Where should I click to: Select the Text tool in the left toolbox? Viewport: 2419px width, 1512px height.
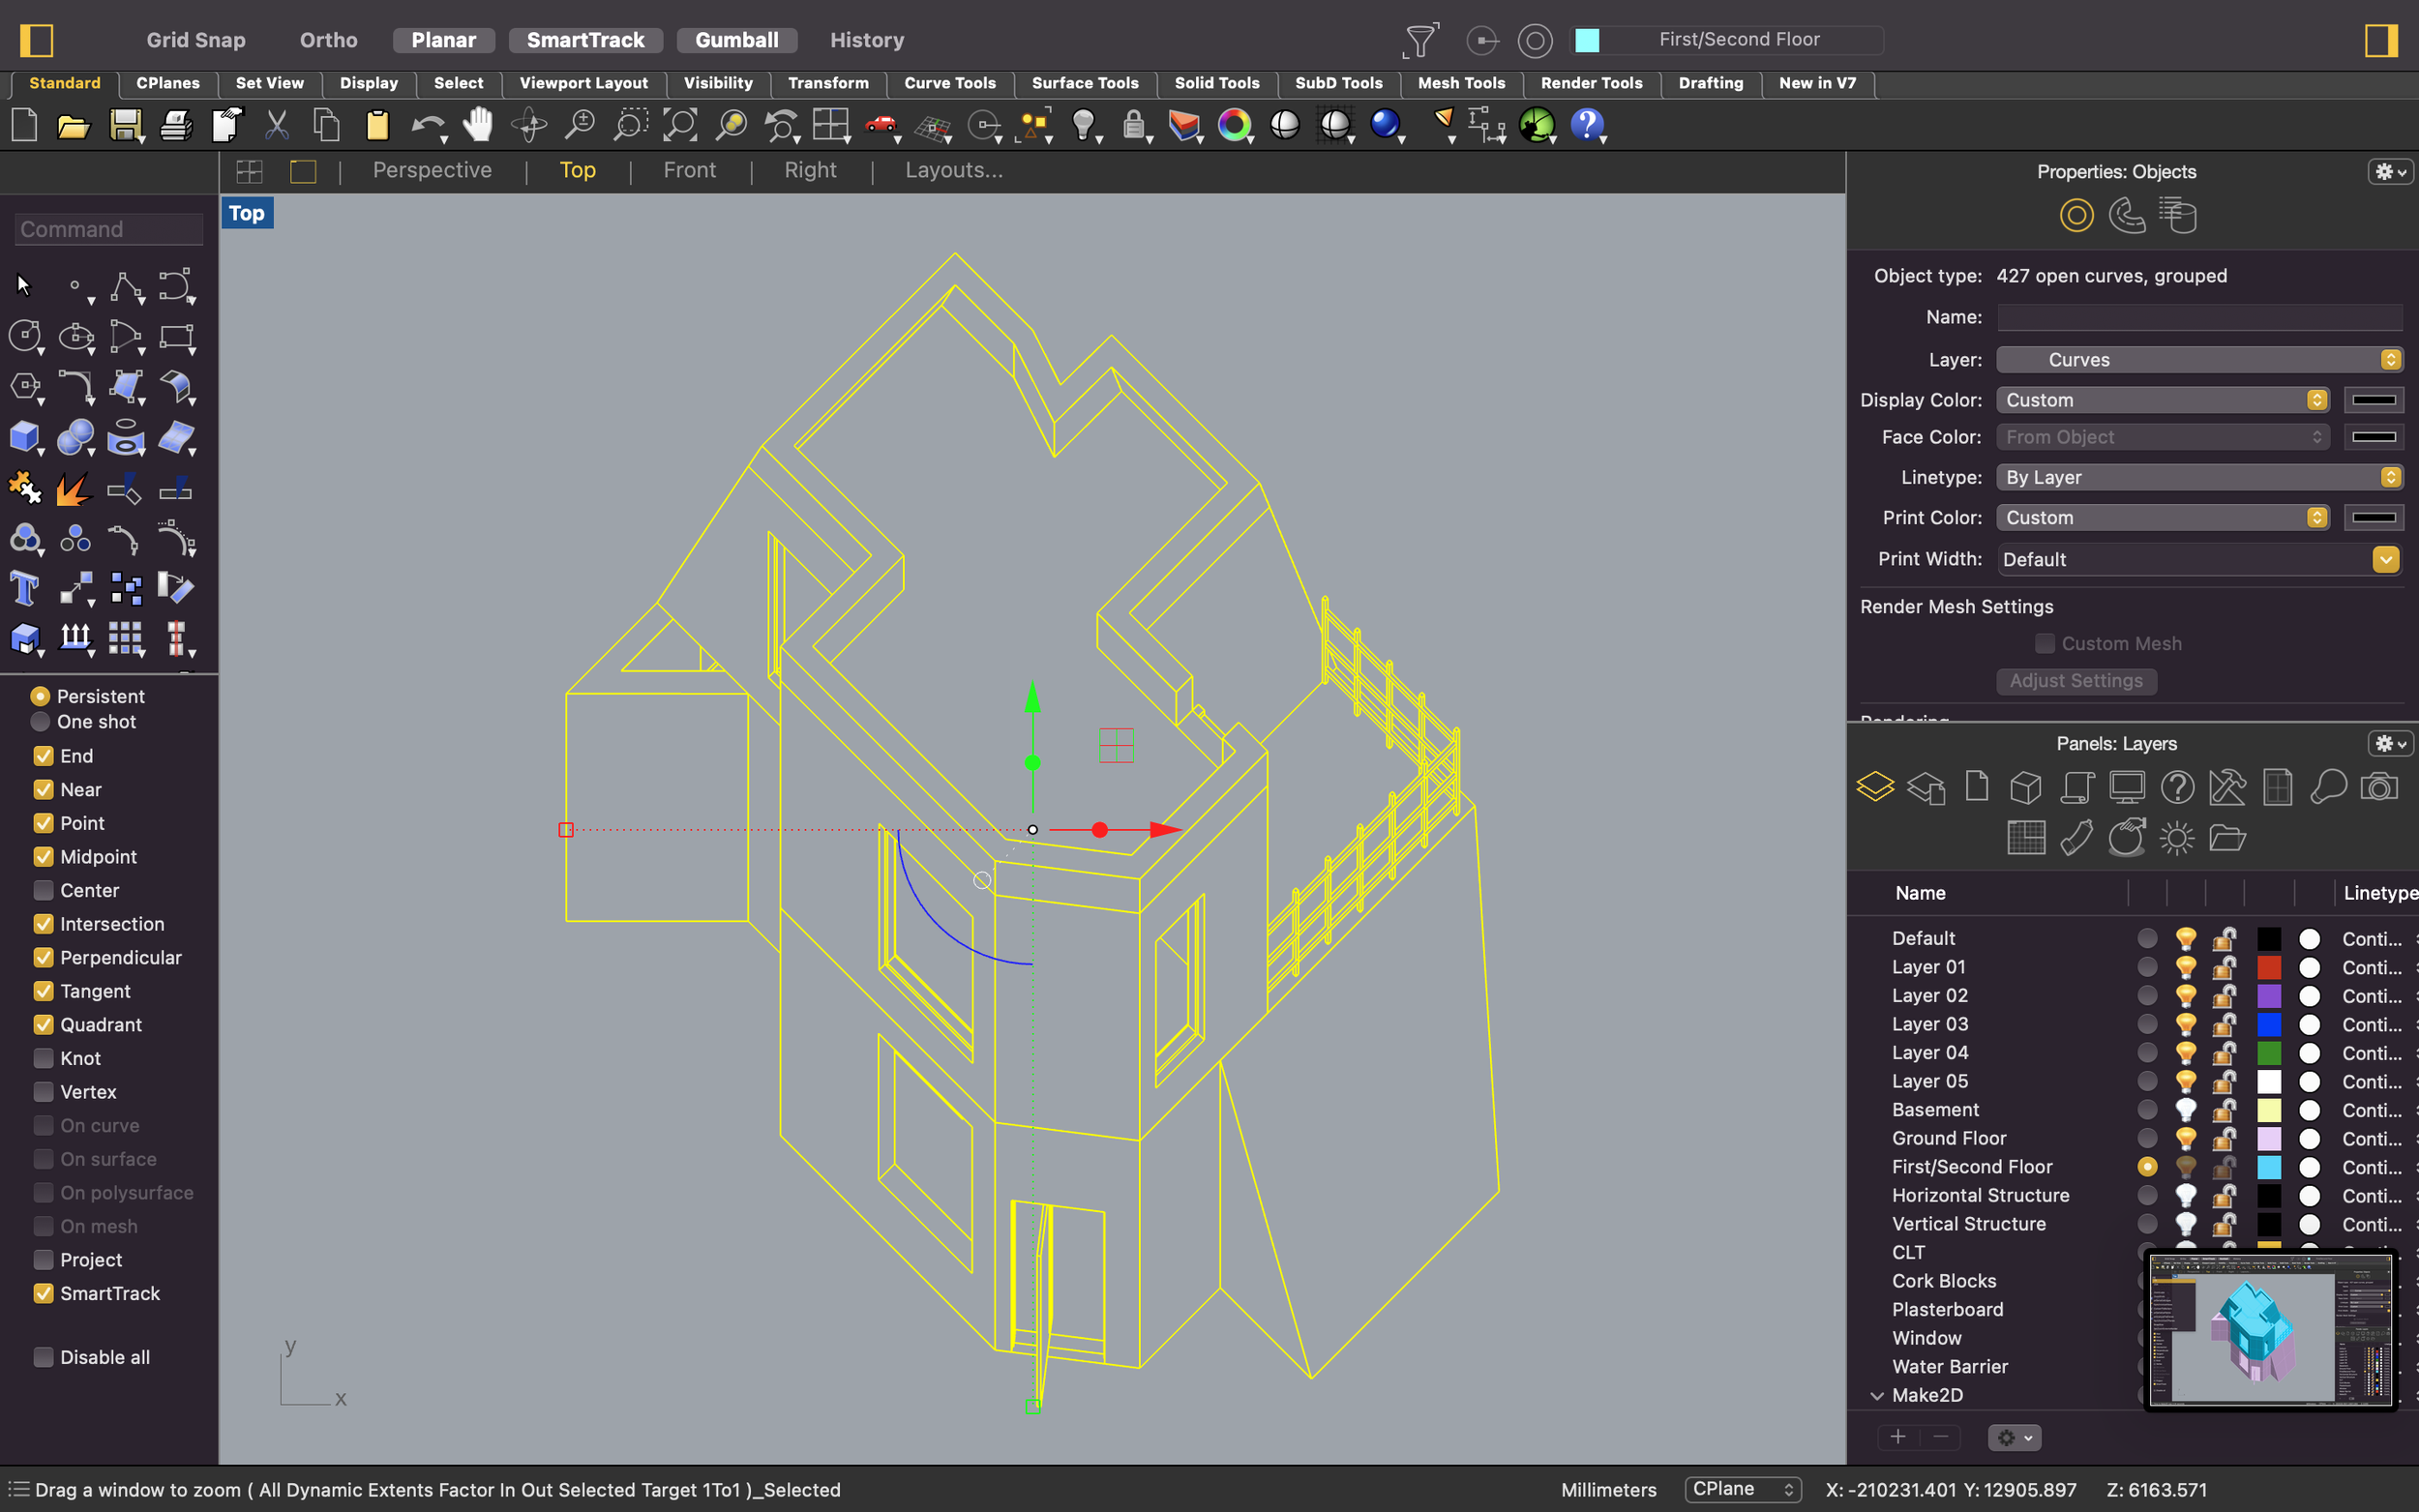pos(24,588)
